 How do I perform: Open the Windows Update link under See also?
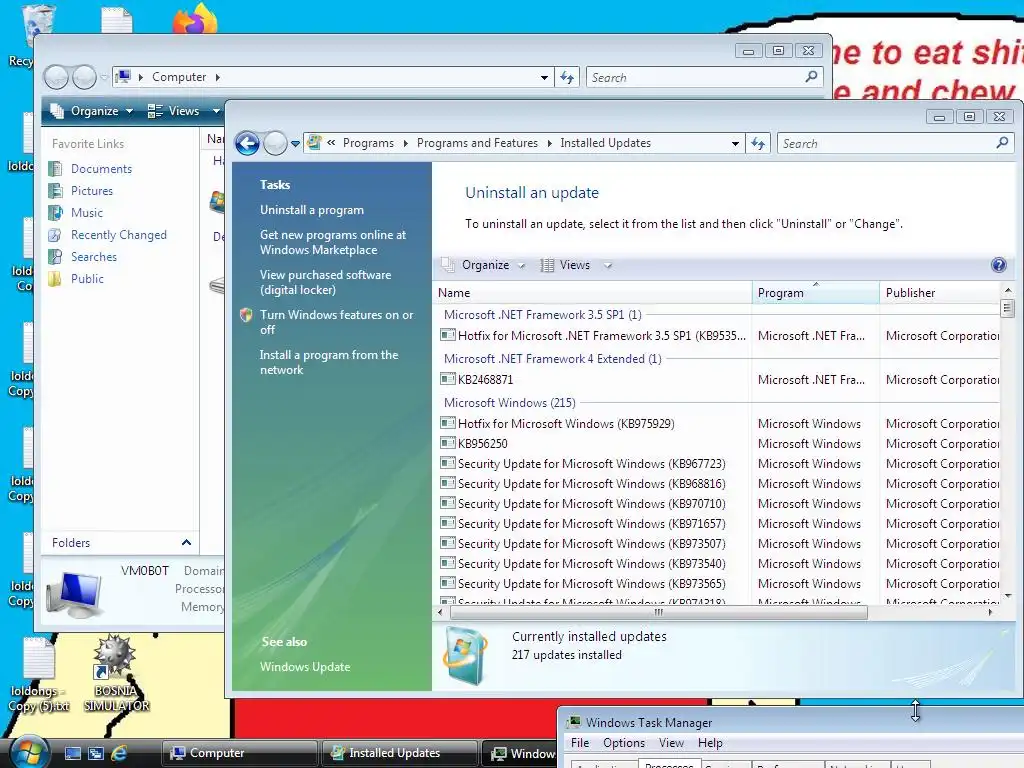point(305,667)
